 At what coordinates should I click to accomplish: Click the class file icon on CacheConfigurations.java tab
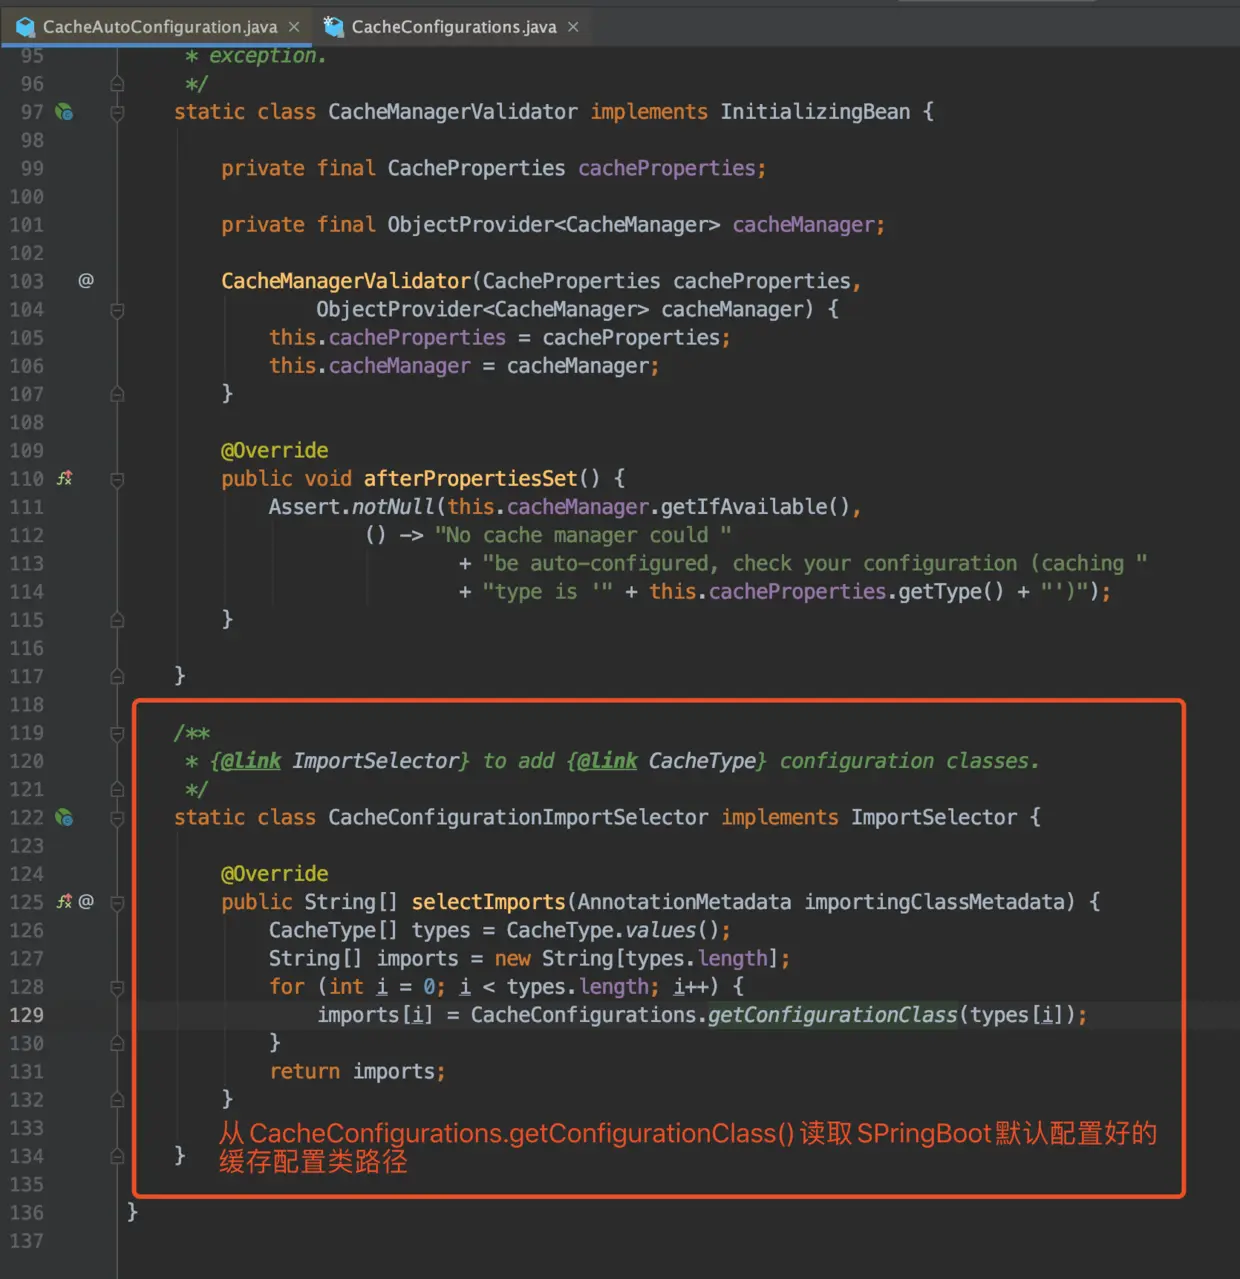(334, 27)
